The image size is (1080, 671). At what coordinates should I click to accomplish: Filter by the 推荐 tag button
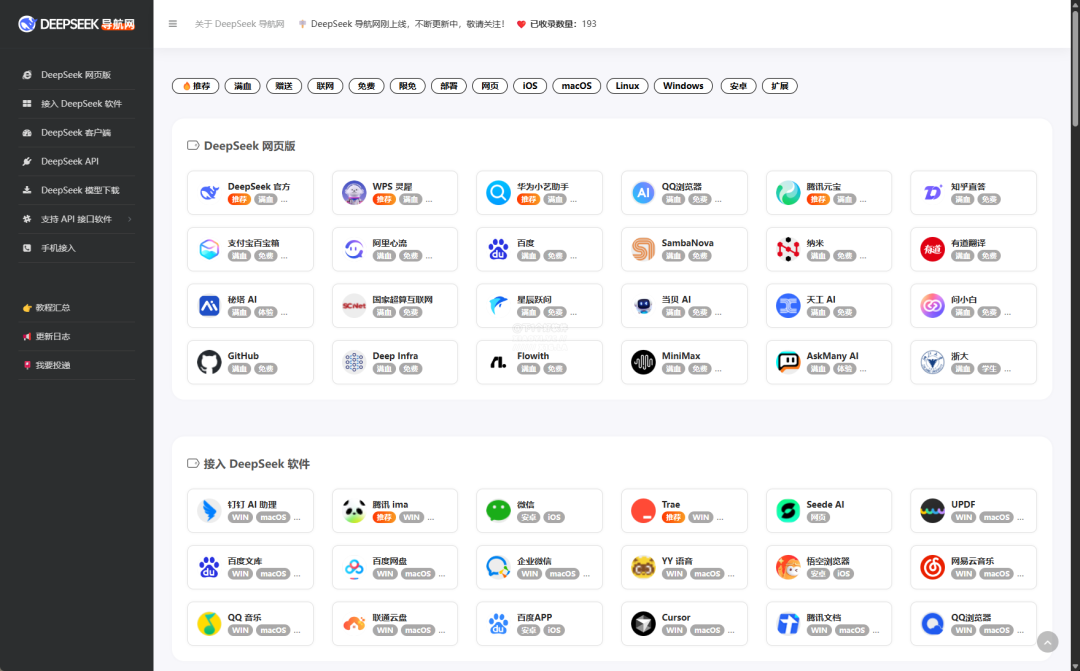coord(196,86)
